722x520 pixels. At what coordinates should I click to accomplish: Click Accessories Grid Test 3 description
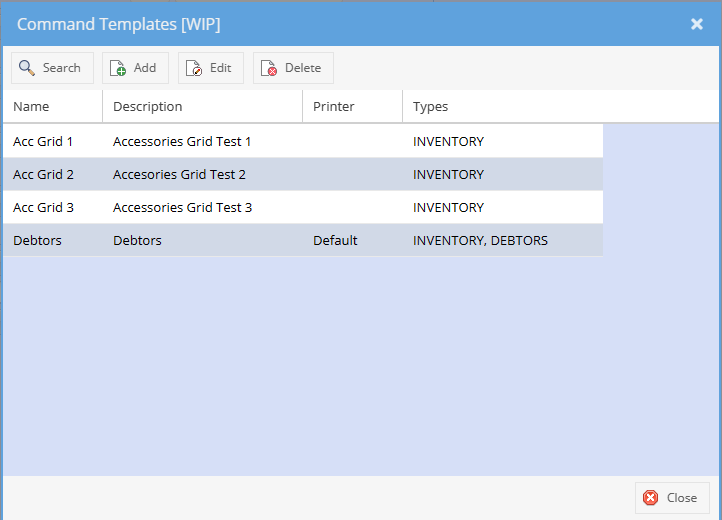point(182,207)
